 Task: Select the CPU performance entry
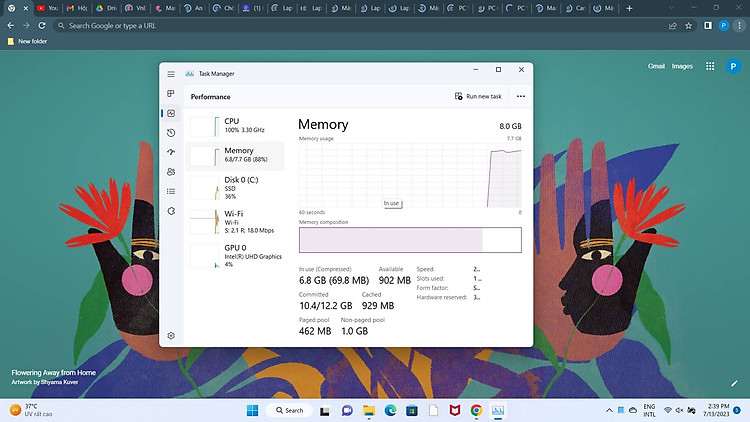point(235,126)
